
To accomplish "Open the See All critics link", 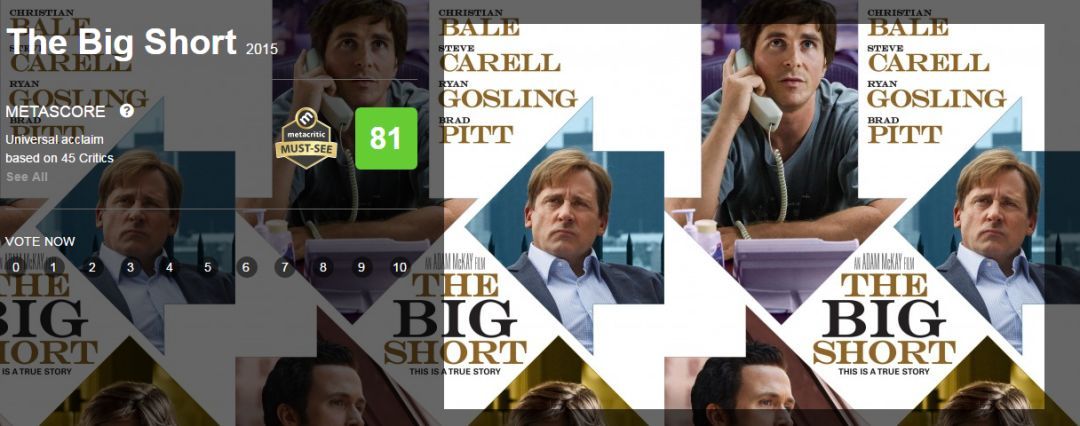I will pyautogui.click(x=27, y=176).
